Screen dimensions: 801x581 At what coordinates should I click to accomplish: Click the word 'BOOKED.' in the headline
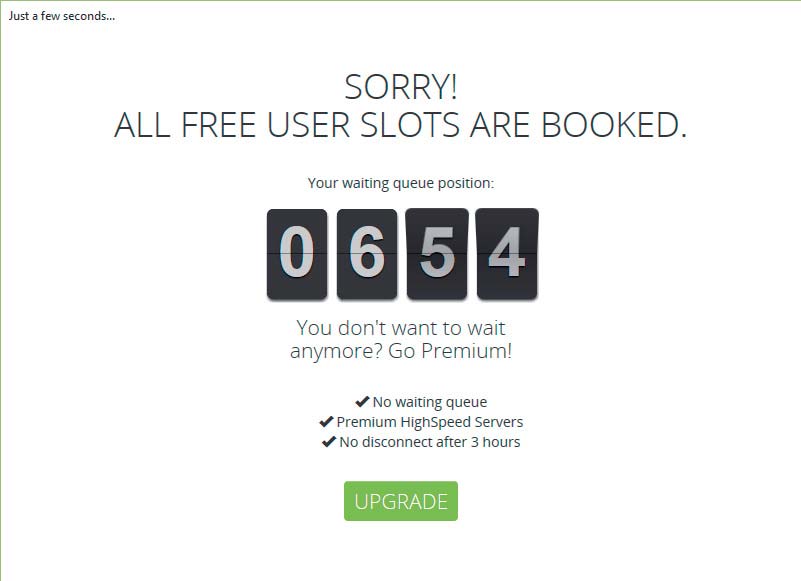point(614,125)
